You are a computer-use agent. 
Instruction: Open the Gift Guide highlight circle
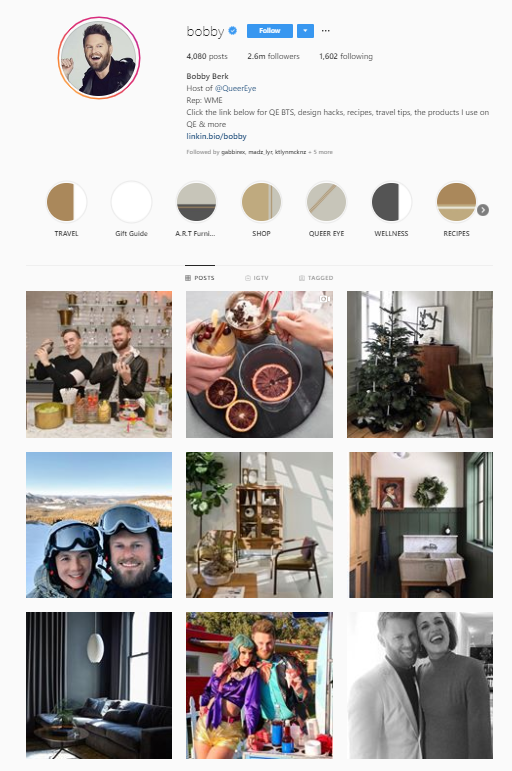131,202
